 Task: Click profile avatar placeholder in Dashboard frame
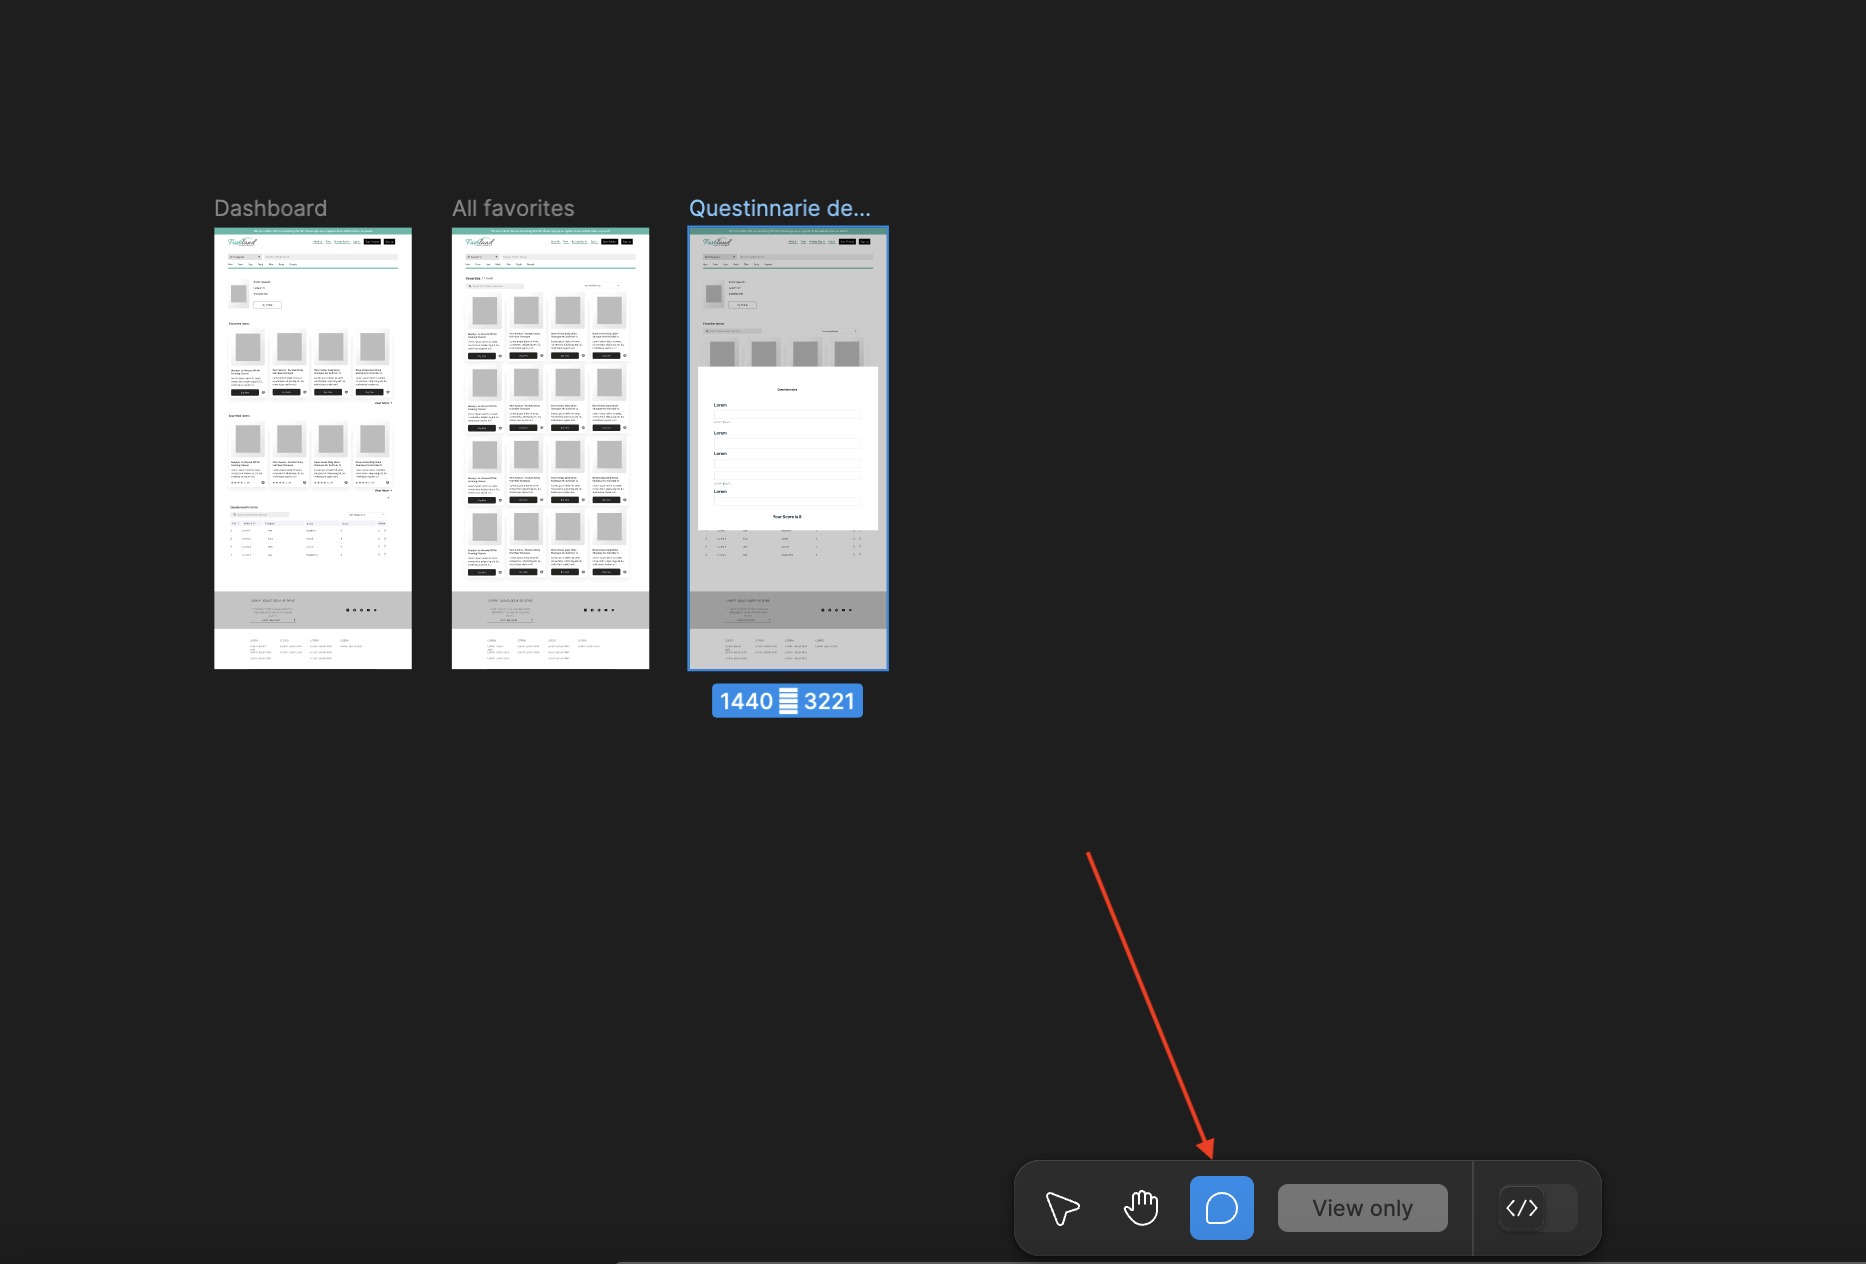238,293
